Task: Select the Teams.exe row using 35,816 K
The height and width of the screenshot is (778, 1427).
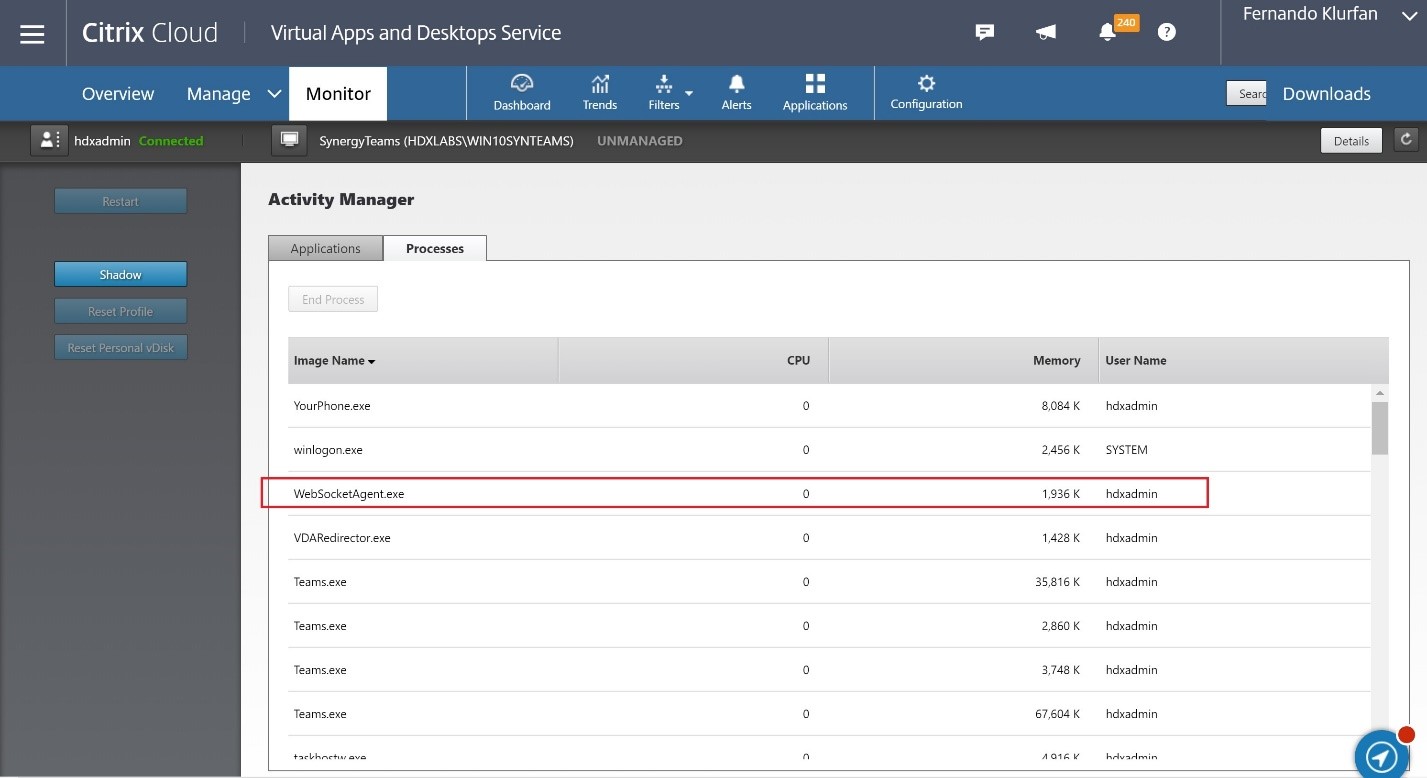Action: pos(830,582)
